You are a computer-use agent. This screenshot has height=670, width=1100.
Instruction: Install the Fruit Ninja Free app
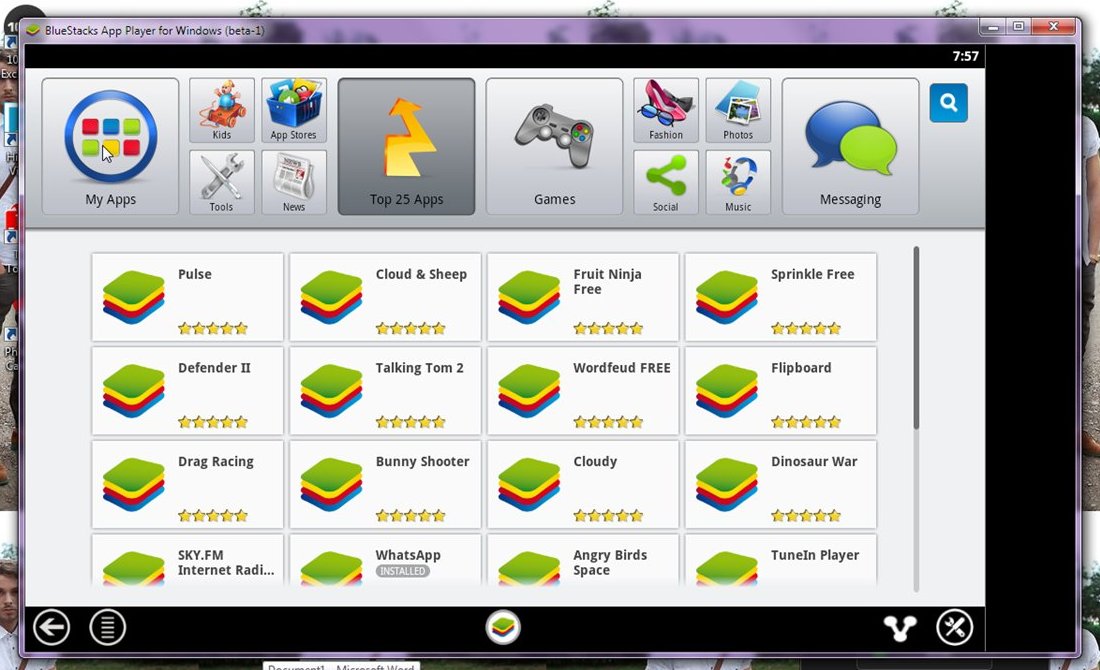pos(583,297)
